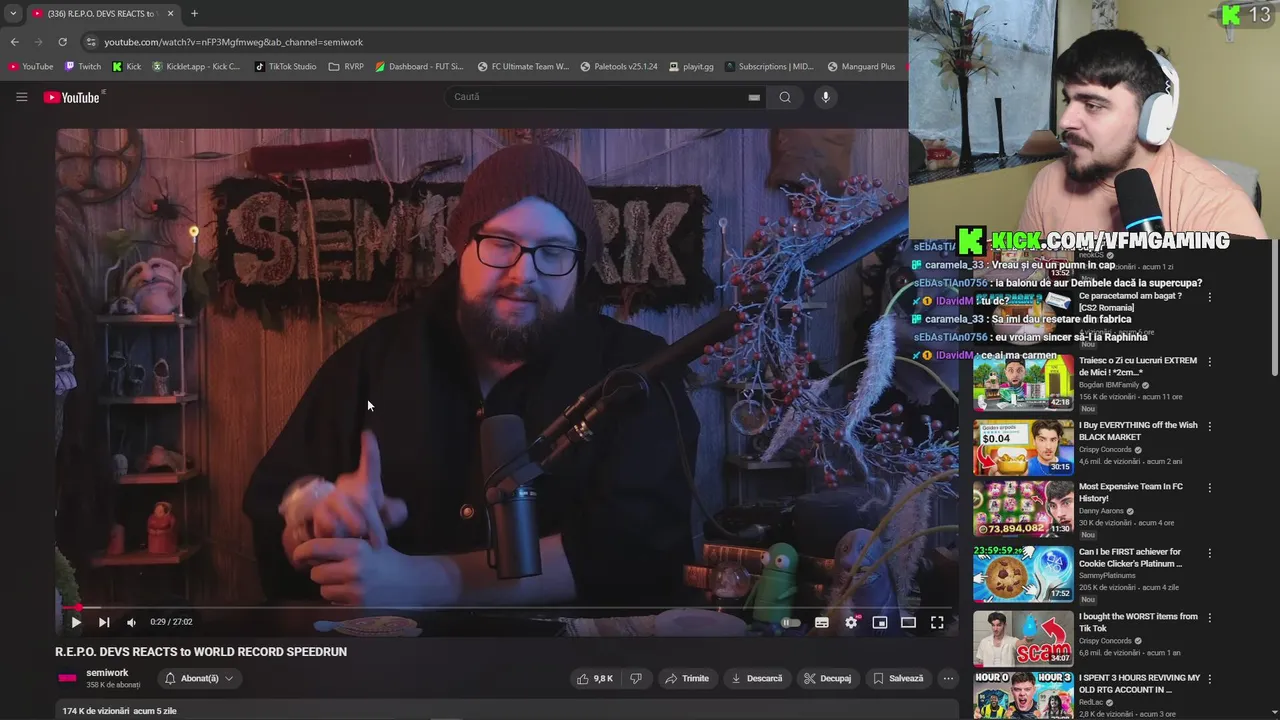The width and height of the screenshot is (1280, 720).
Task: Open the semiwork channel name link
Action: tap(107, 673)
